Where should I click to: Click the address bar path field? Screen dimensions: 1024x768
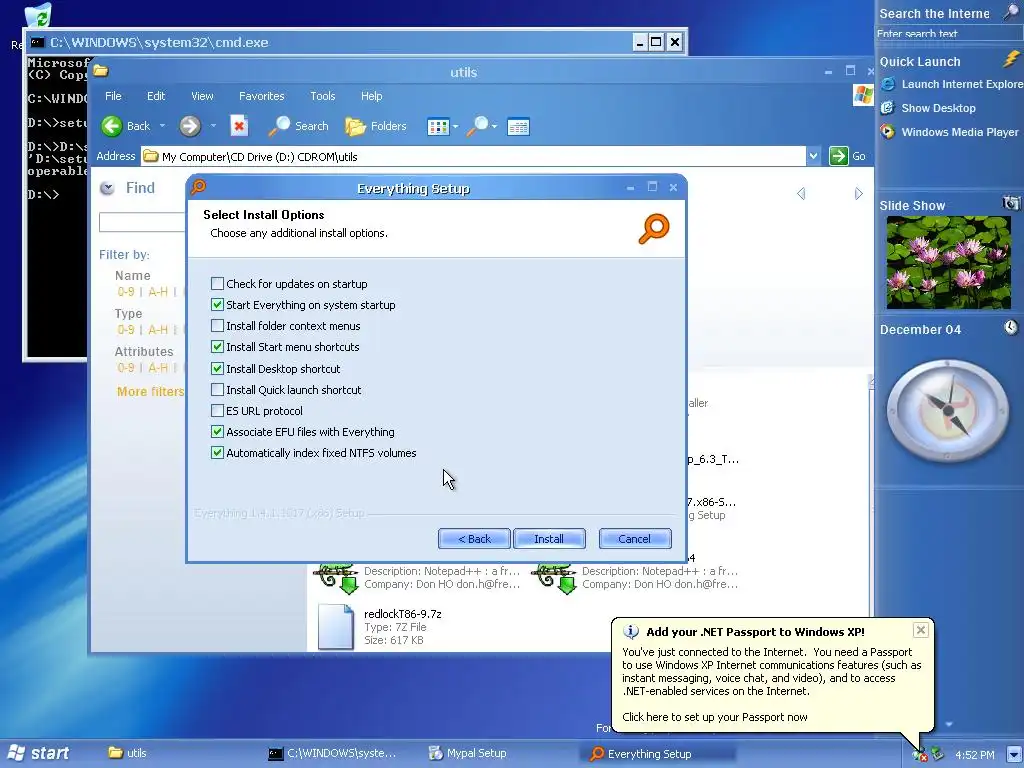coord(474,156)
